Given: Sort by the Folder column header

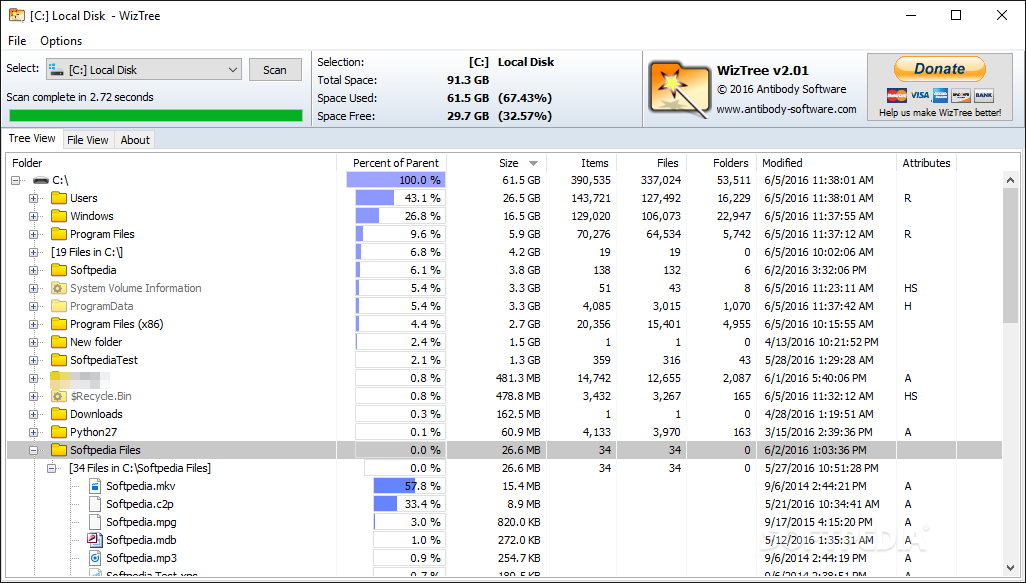Looking at the screenshot, I should (173, 163).
